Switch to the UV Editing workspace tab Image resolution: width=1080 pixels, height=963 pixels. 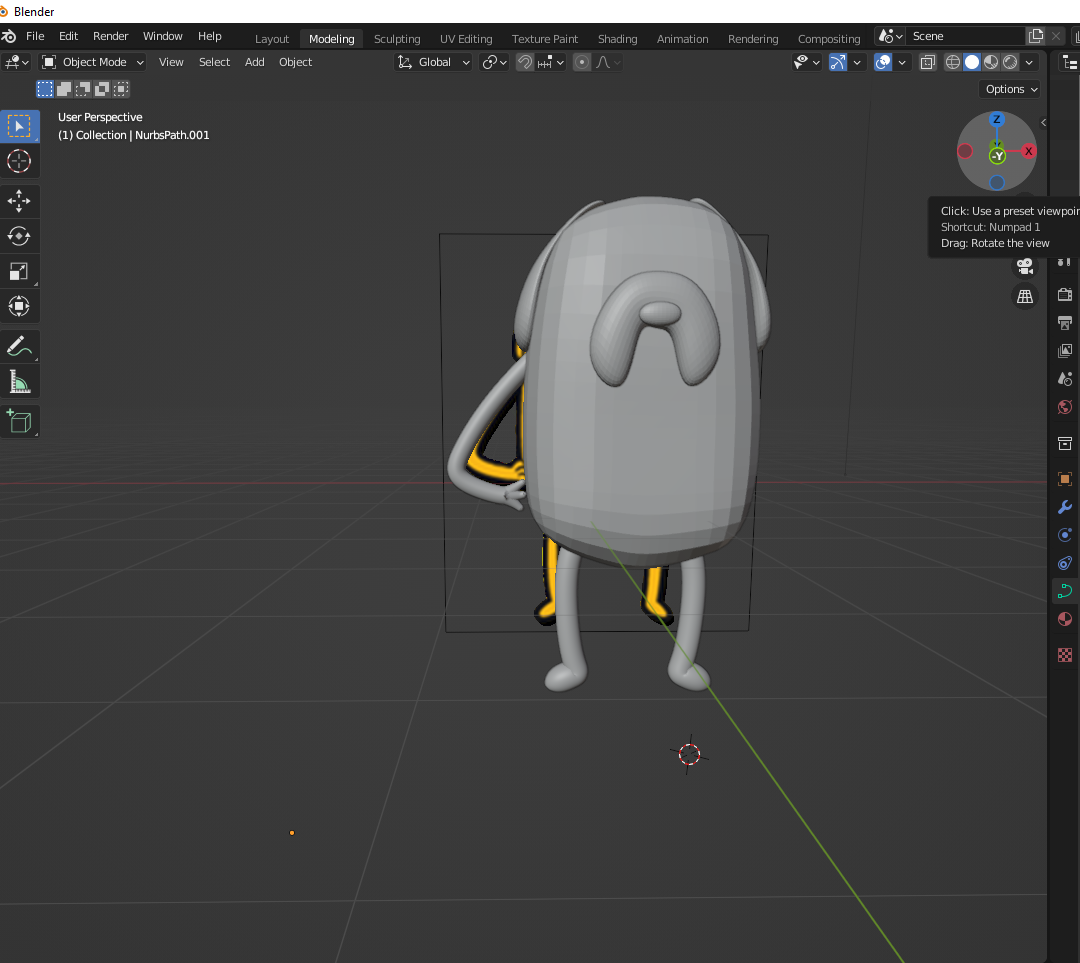tap(466, 39)
